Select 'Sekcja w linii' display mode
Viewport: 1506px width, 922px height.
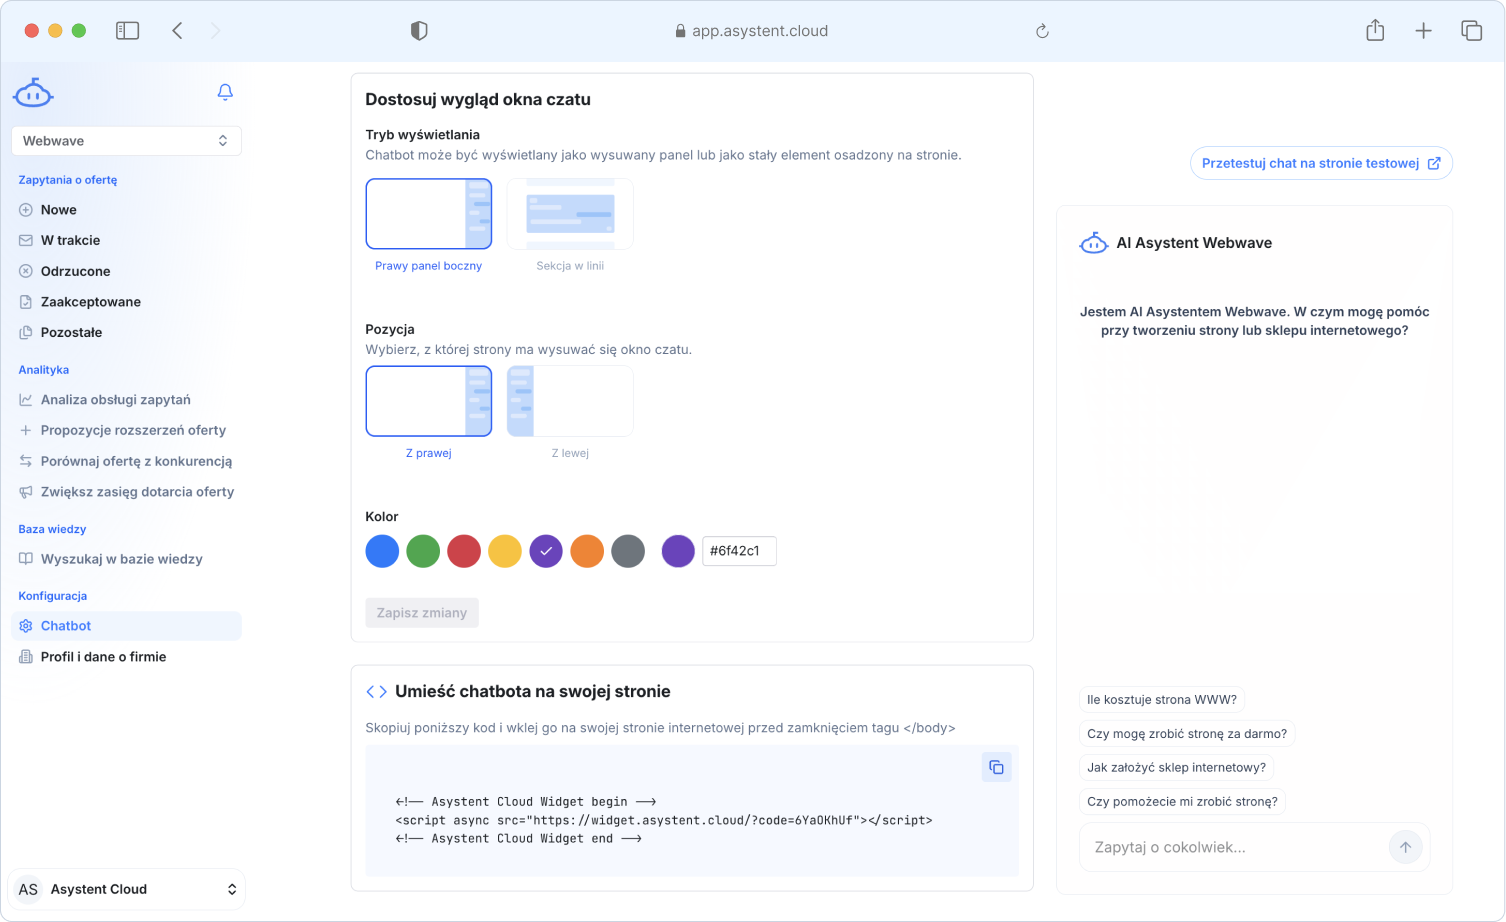click(x=570, y=214)
